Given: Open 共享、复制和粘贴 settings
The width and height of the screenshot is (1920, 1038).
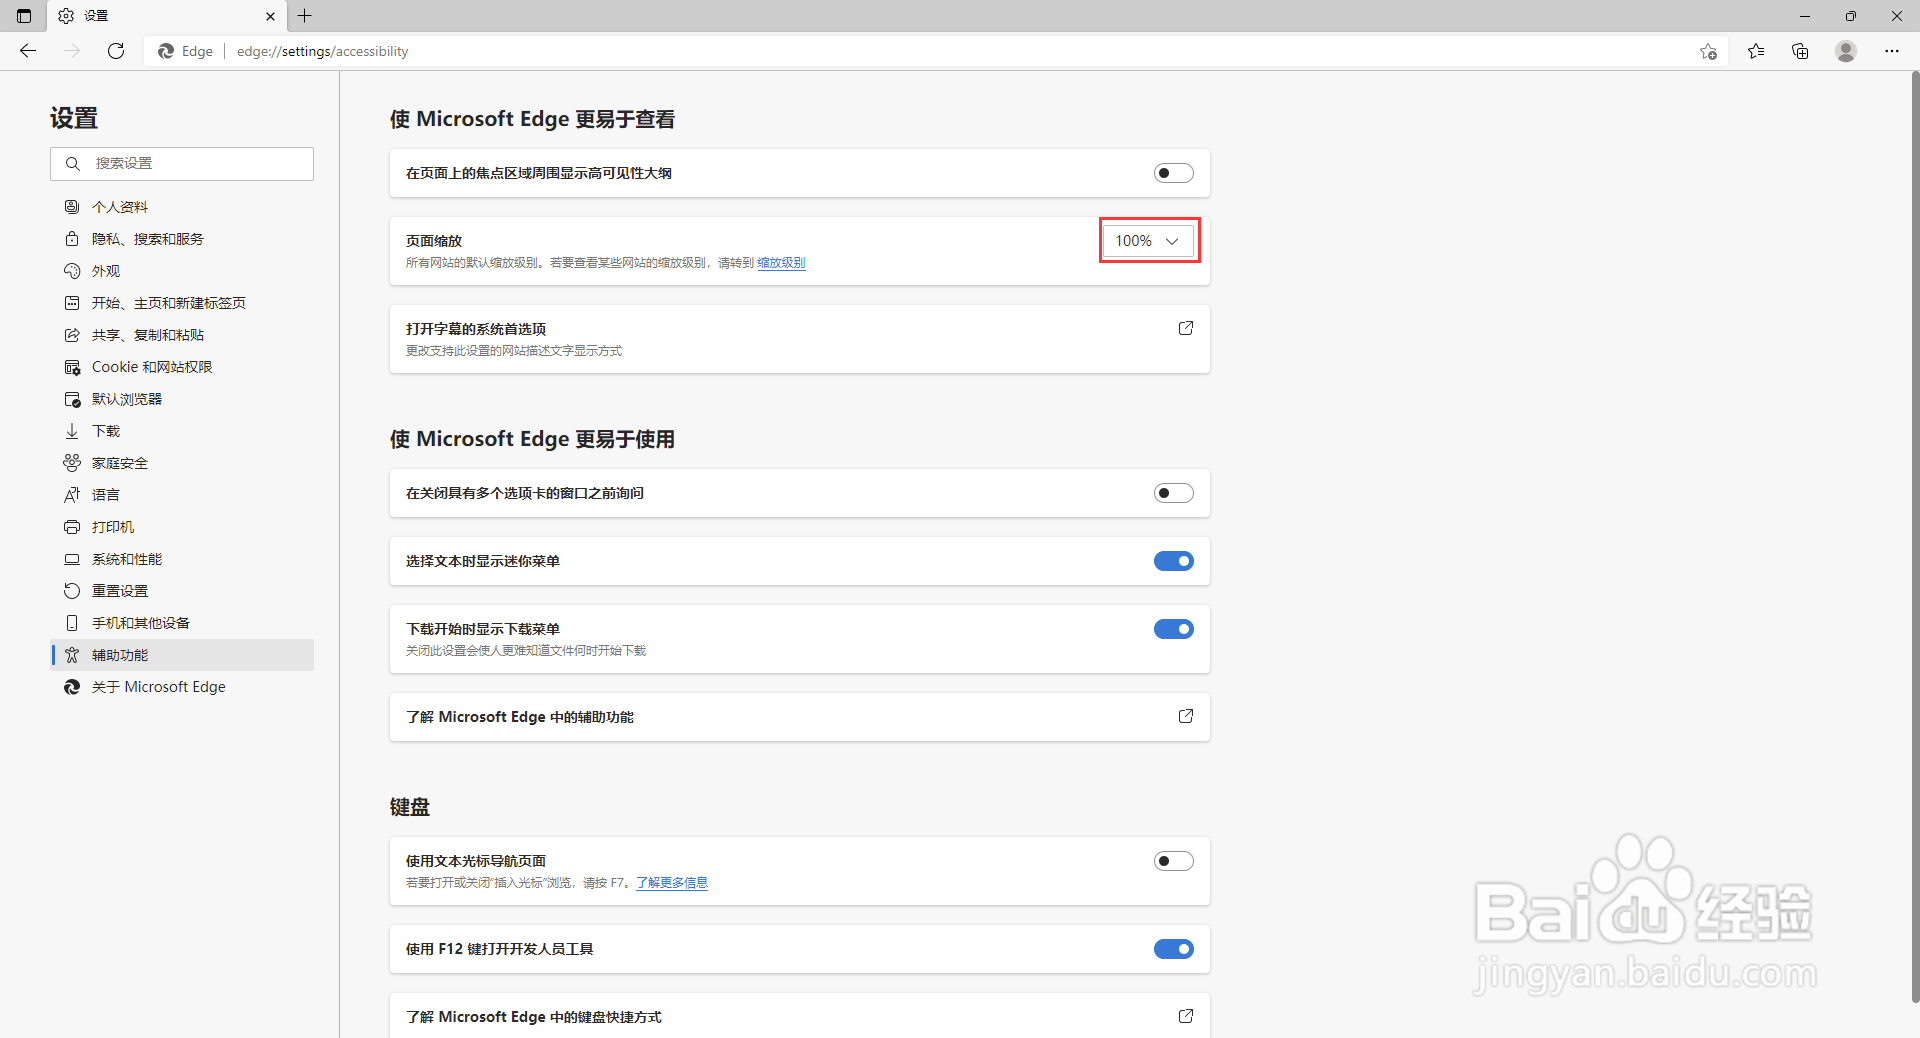Looking at the screenshot, I should coord(182,335).
